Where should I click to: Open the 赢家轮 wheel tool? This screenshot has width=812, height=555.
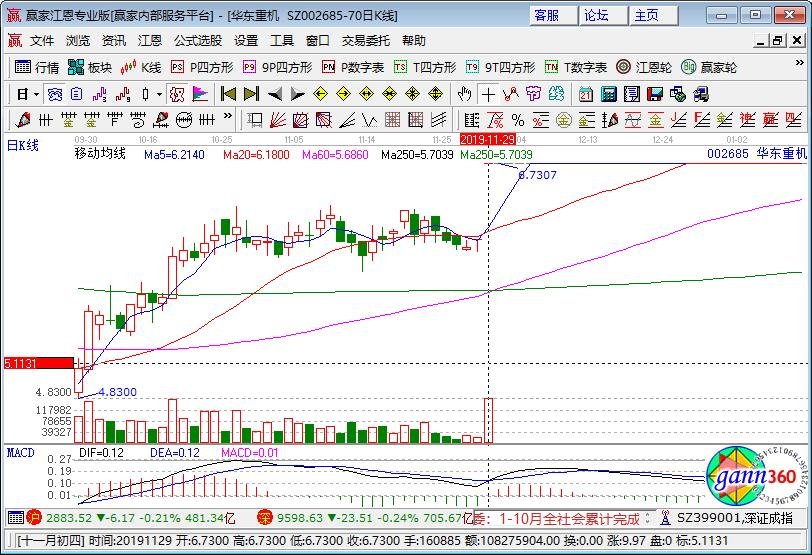709,67
